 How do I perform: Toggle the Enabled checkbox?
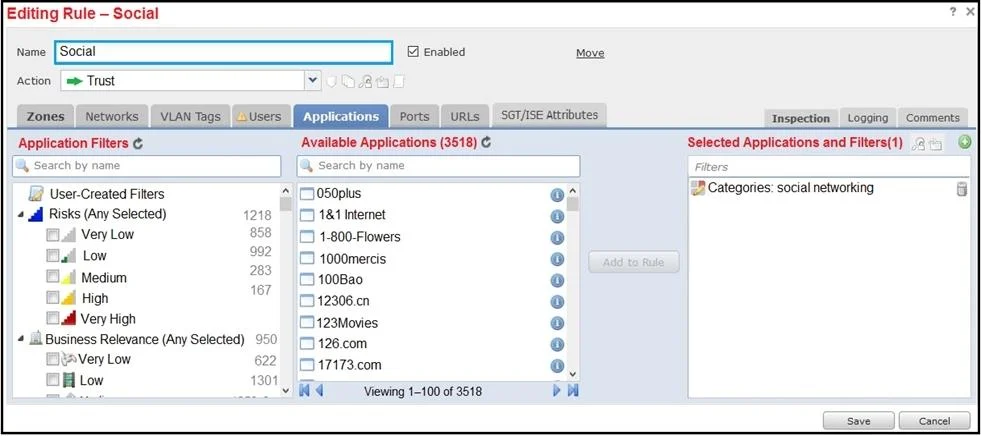click(x=413, y=52)
